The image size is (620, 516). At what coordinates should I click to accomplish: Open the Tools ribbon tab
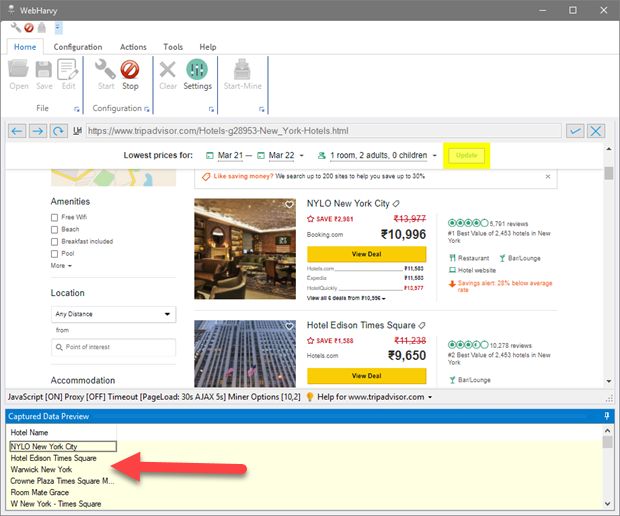pyautogui.click(x=173, y=47)
